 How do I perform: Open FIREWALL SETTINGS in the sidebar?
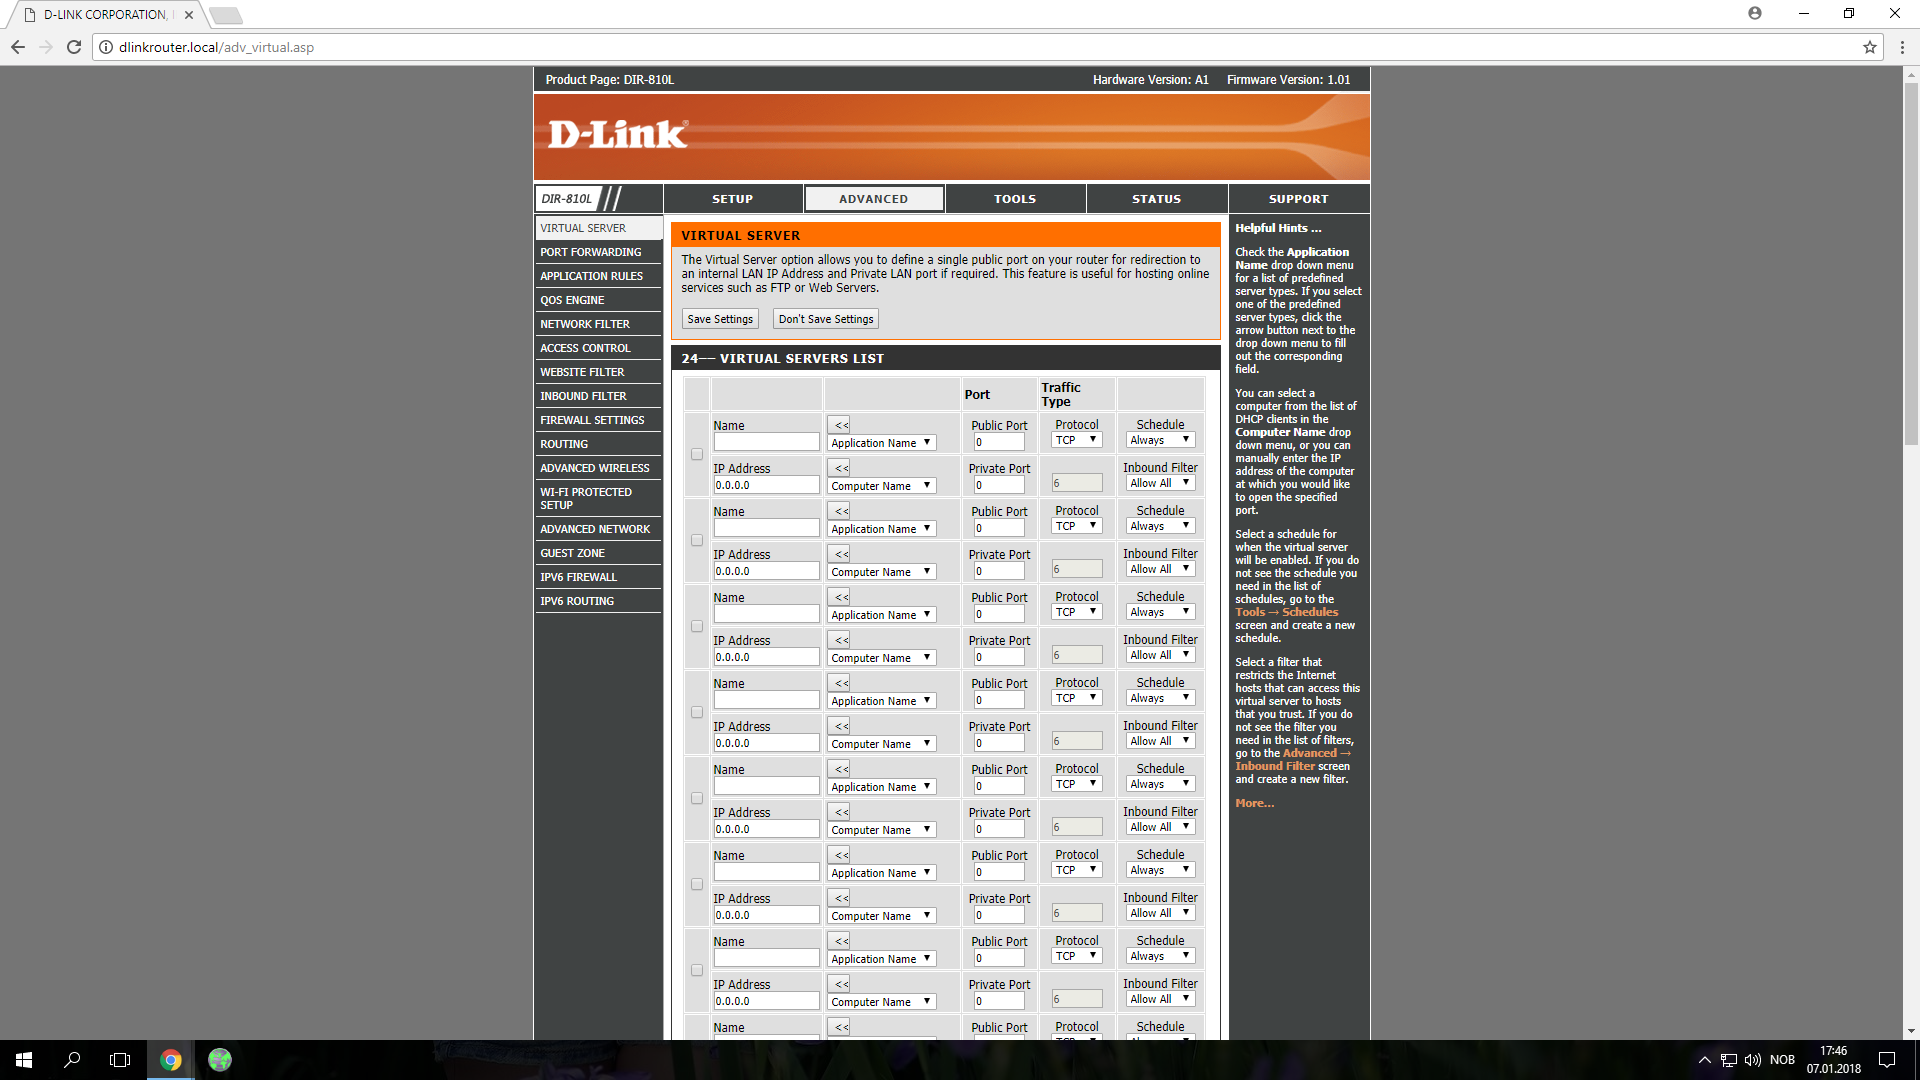pos(598,420)
